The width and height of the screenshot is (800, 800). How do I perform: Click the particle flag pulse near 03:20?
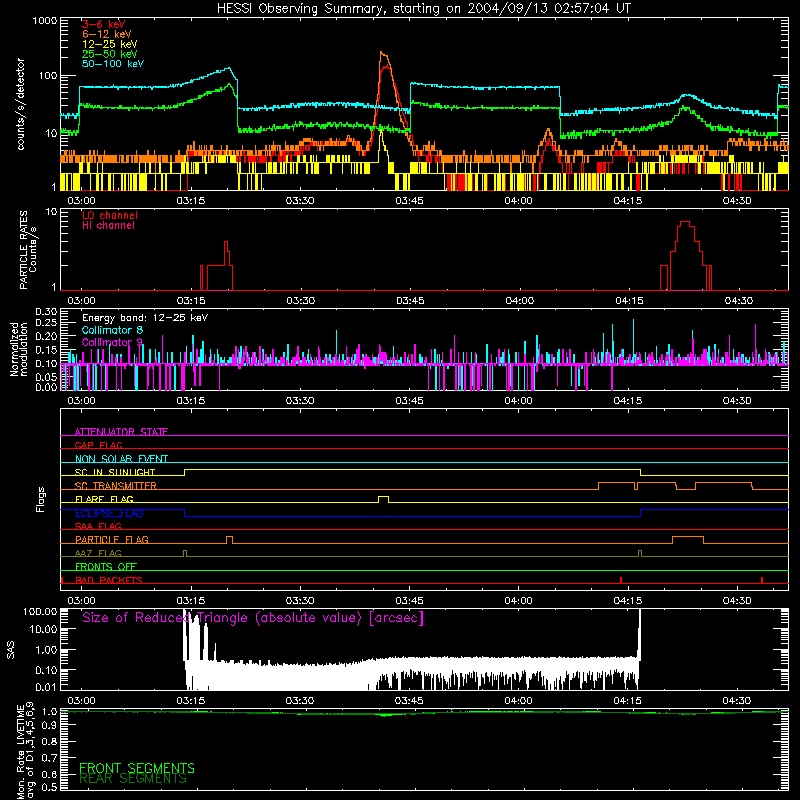(x=230, y=540)
